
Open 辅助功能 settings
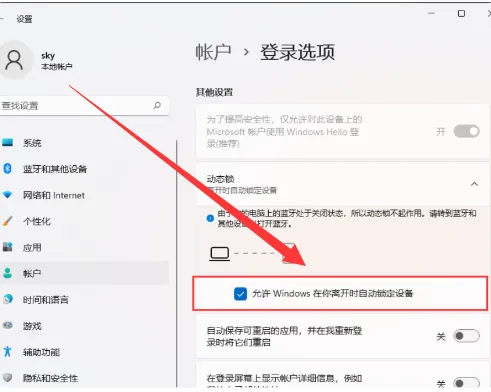click(84, 352)
